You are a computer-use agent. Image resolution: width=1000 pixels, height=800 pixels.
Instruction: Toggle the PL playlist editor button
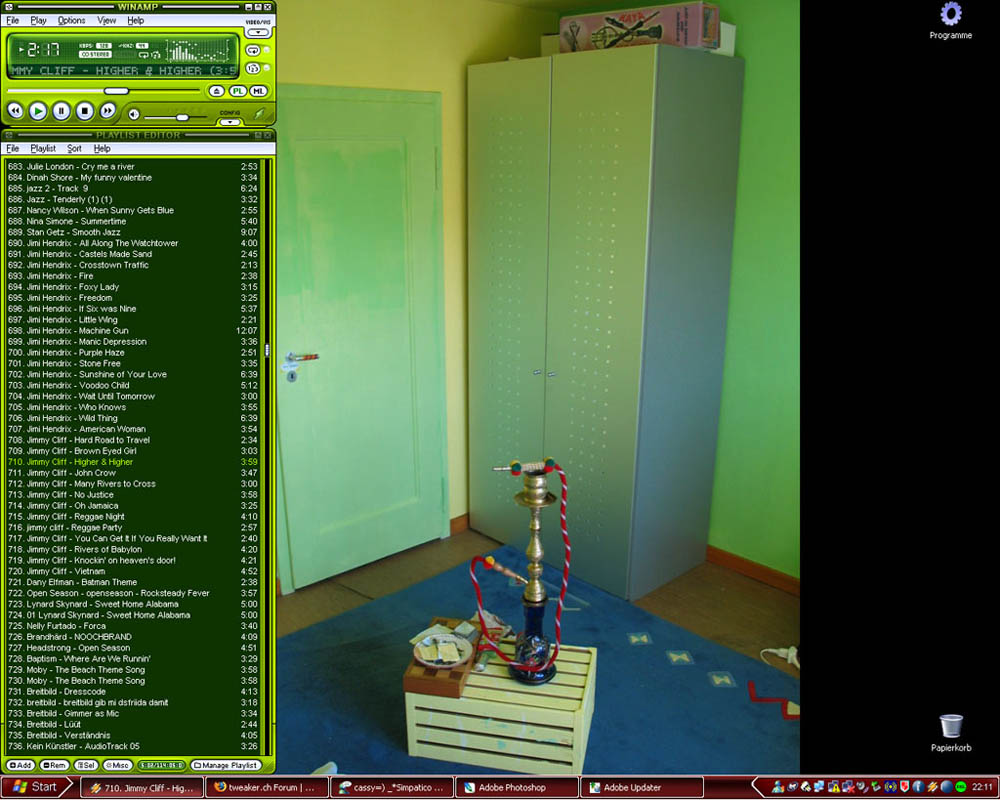point(238,91)
